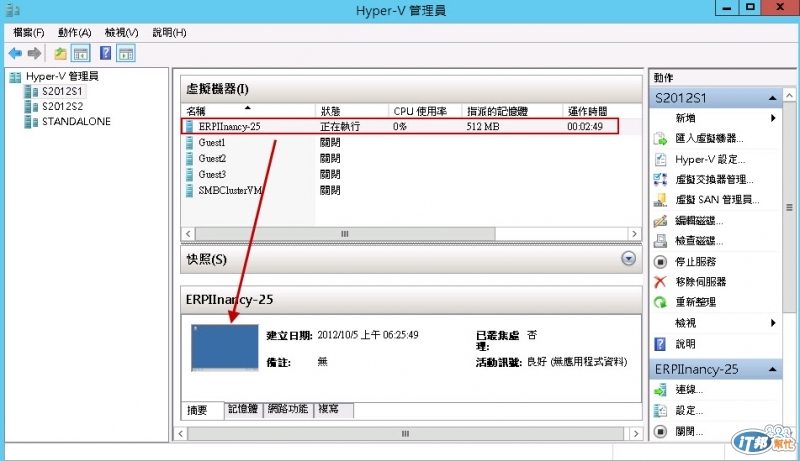Viewport: 800px width, 461px height.
Task: Click the 虛擬交換器管理 action link text
Action: click(x=714, y=180)
